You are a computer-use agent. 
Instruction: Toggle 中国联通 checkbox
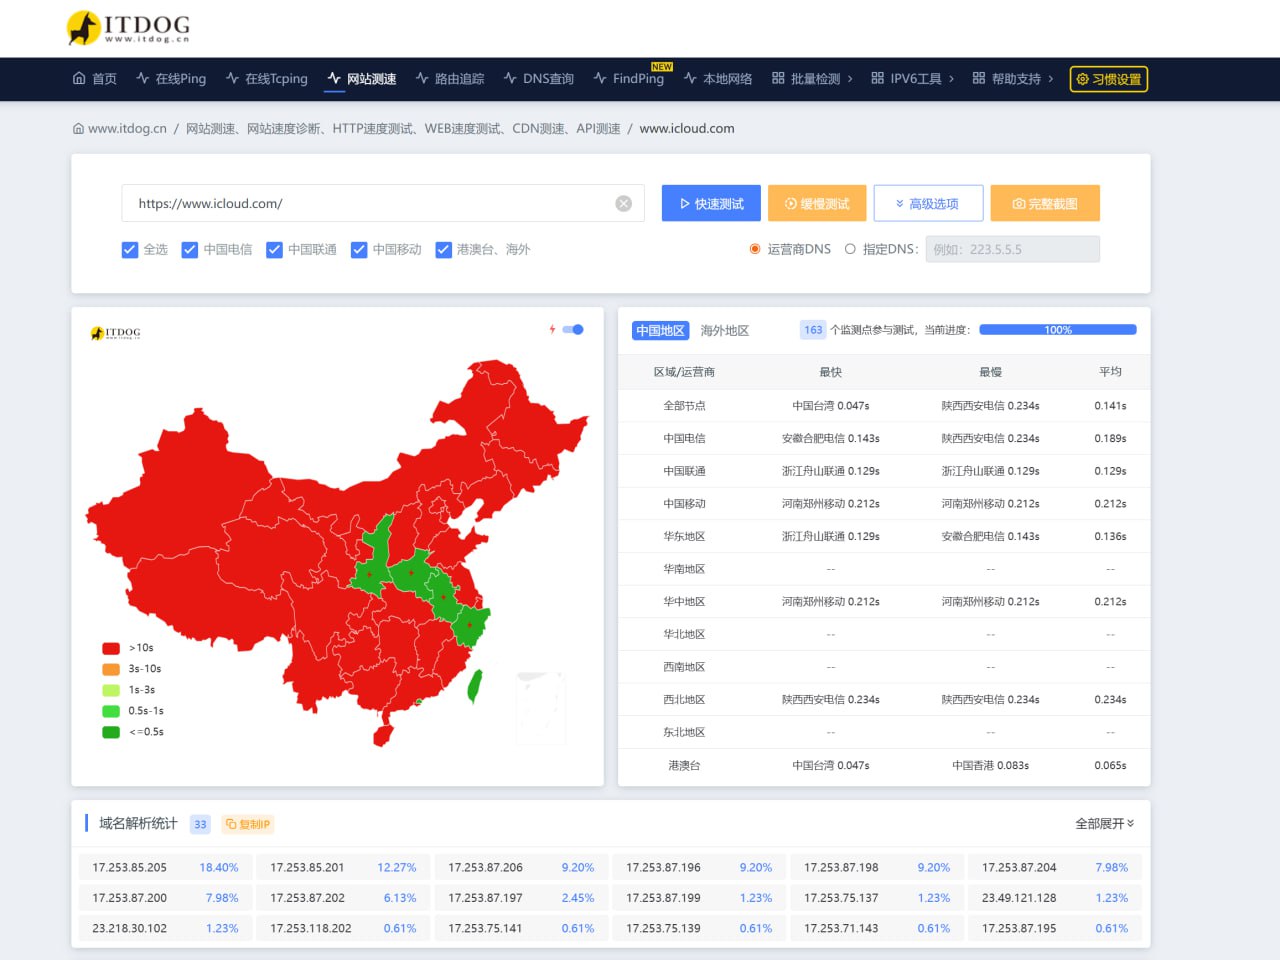pos(274,250)
